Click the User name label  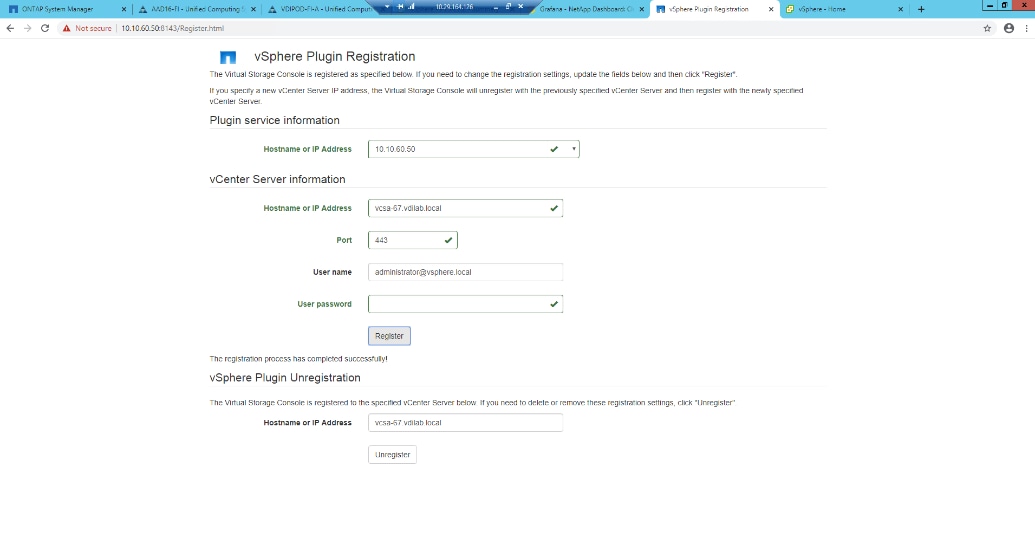click(332, 272)
